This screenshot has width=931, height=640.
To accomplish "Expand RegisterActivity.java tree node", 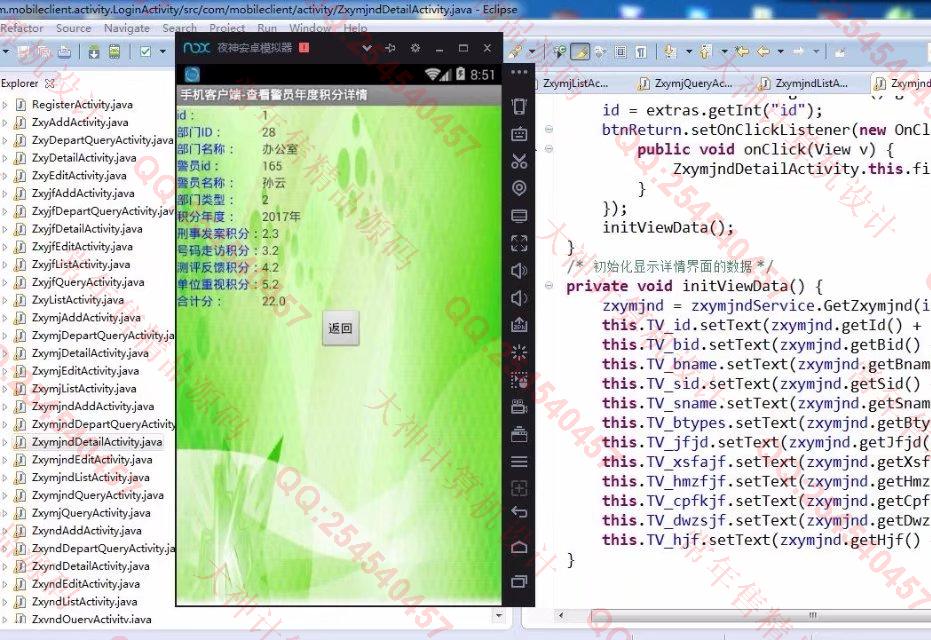I will point(5,104).
